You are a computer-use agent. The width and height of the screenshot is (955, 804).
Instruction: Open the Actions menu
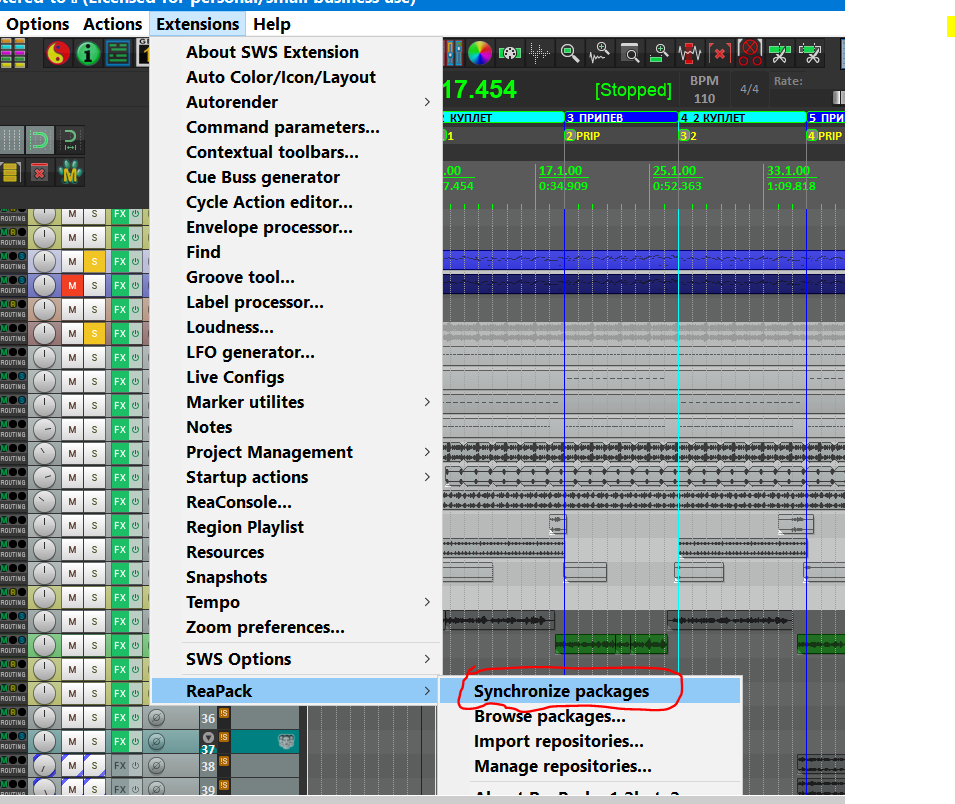pos(112,24)
